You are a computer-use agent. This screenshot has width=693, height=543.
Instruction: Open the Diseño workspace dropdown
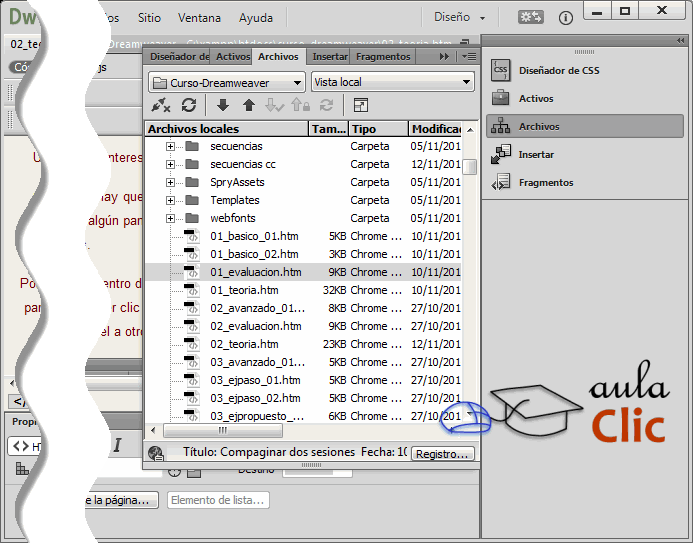click(x=460, y=17)
